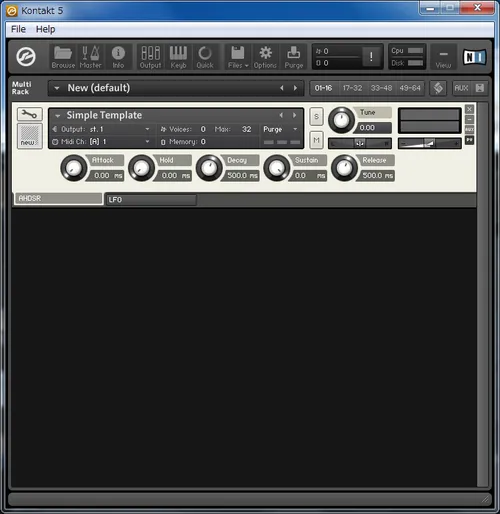Viewport: 500px width, 514px height.
Task: Open the Browse panel folder icon
Action: (x=63, y=57)
